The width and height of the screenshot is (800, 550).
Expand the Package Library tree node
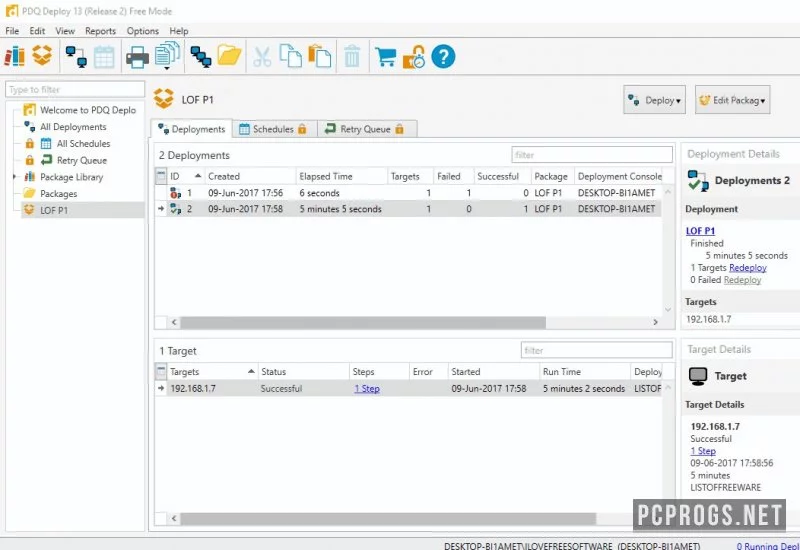pos(15,177)
